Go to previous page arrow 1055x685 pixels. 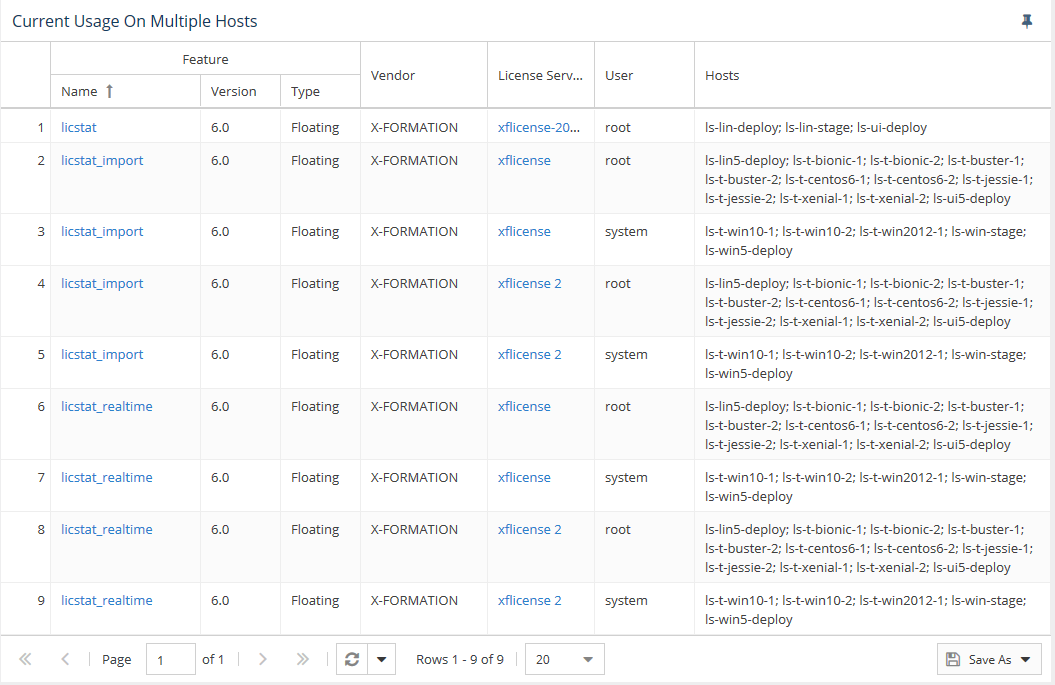pyautogui.click(x=65, y=659)
